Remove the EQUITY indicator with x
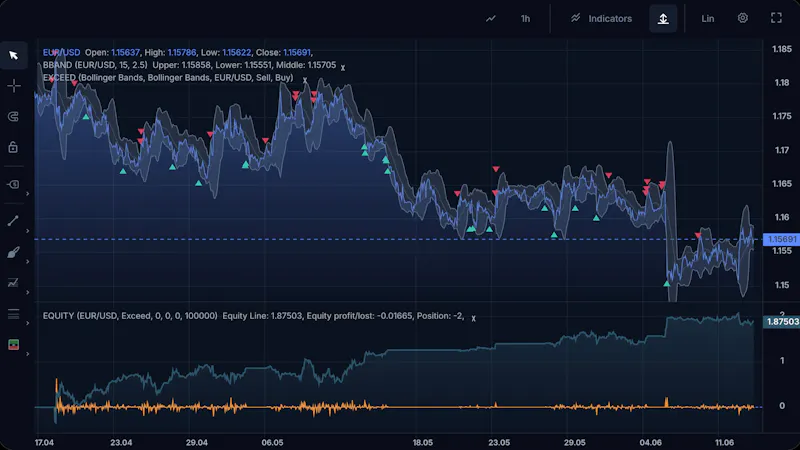 tap(473, 318)
